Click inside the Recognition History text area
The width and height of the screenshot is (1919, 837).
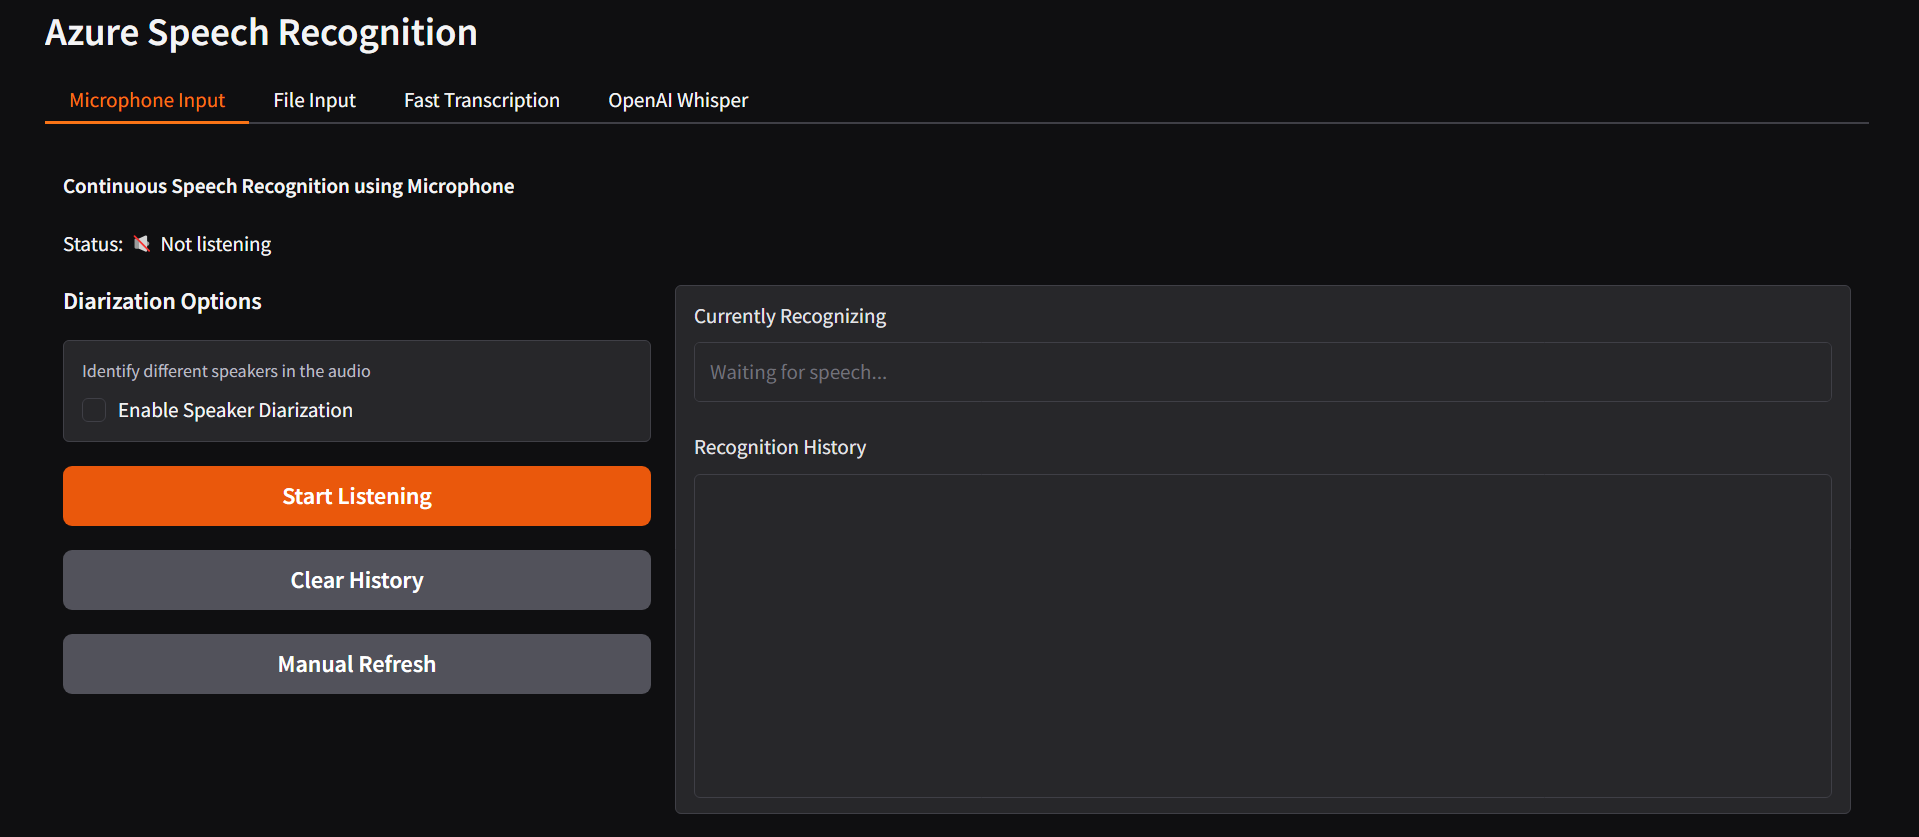click(x=1262, y=635)
